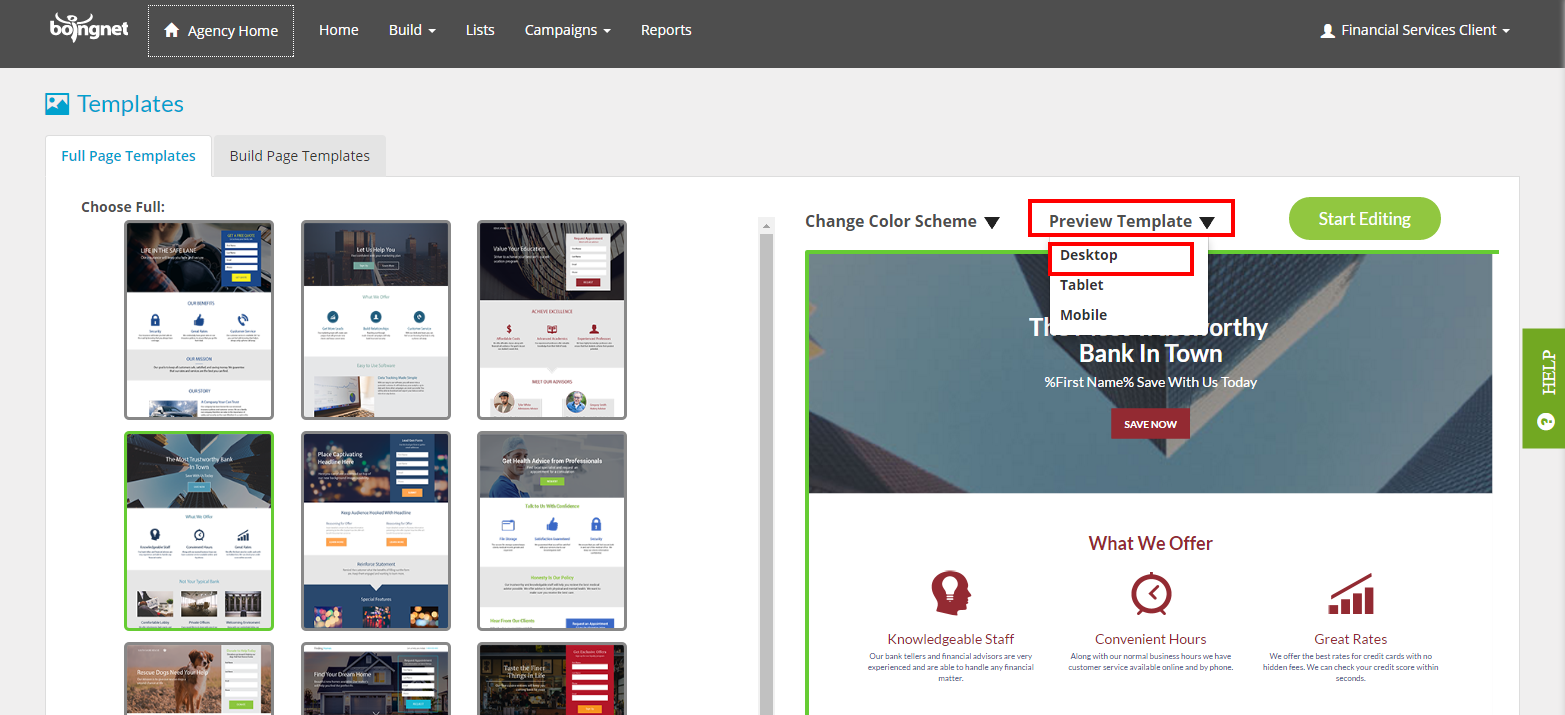Click the "Knowledgeable Staff" title text
This screenshot has width=1565, height=715.
tap(950, 639)
